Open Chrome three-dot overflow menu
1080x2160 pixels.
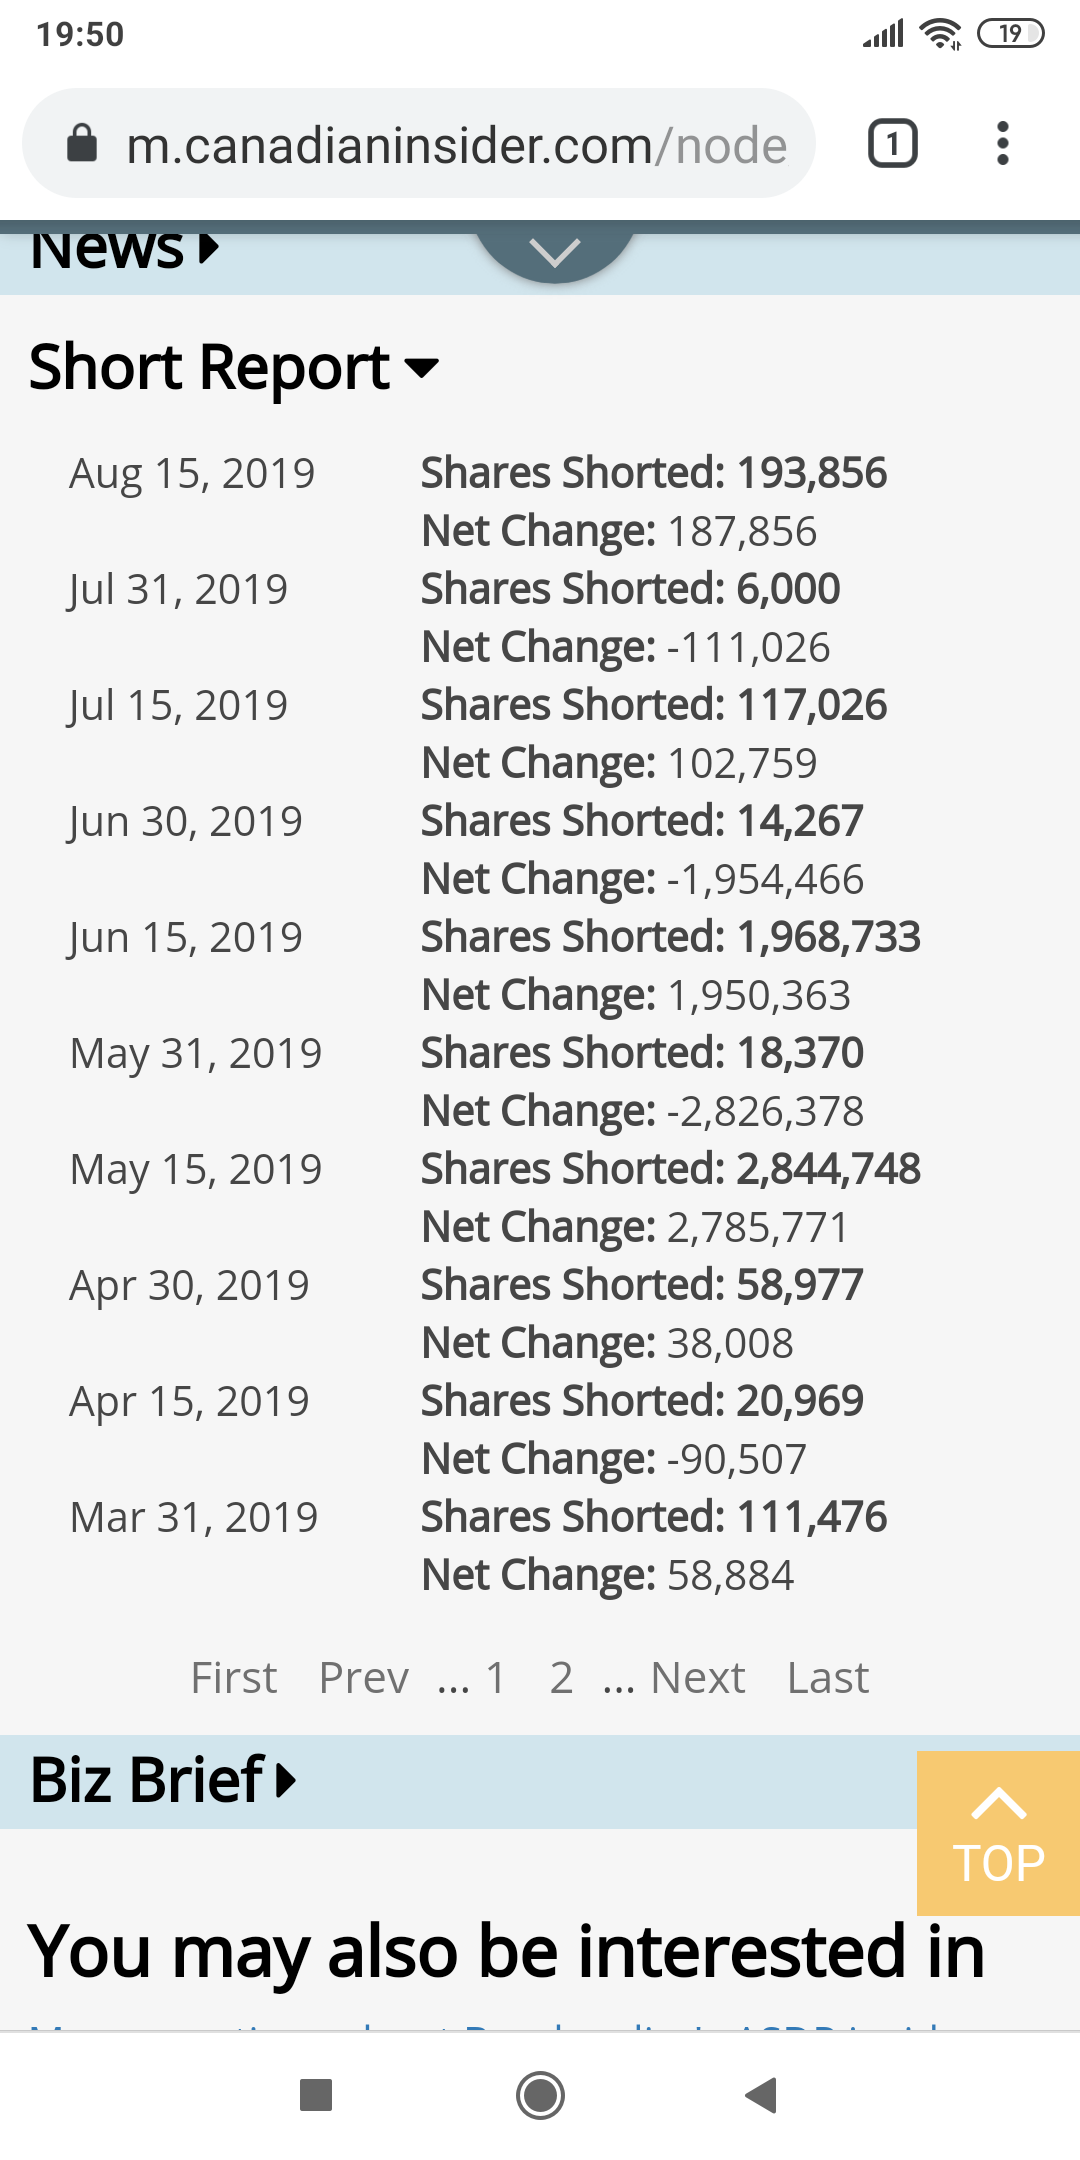click(1002, 143)
